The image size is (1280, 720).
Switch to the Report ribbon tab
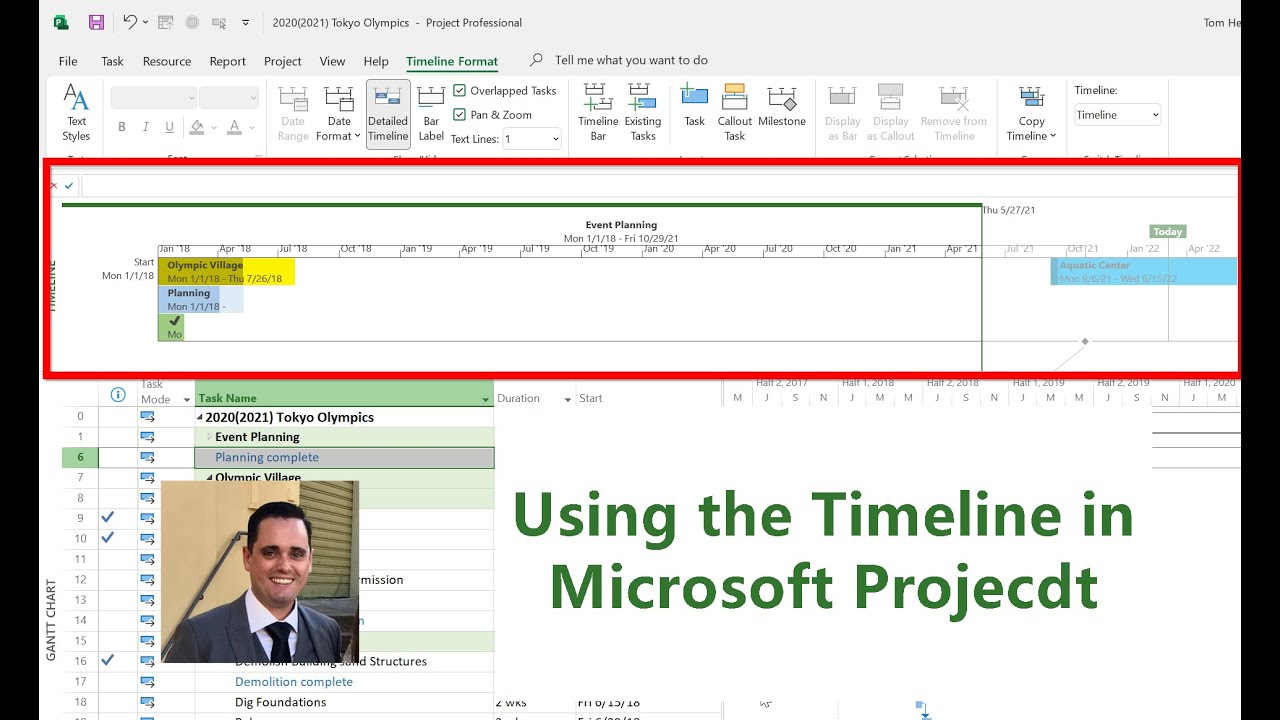click(228, 61)
